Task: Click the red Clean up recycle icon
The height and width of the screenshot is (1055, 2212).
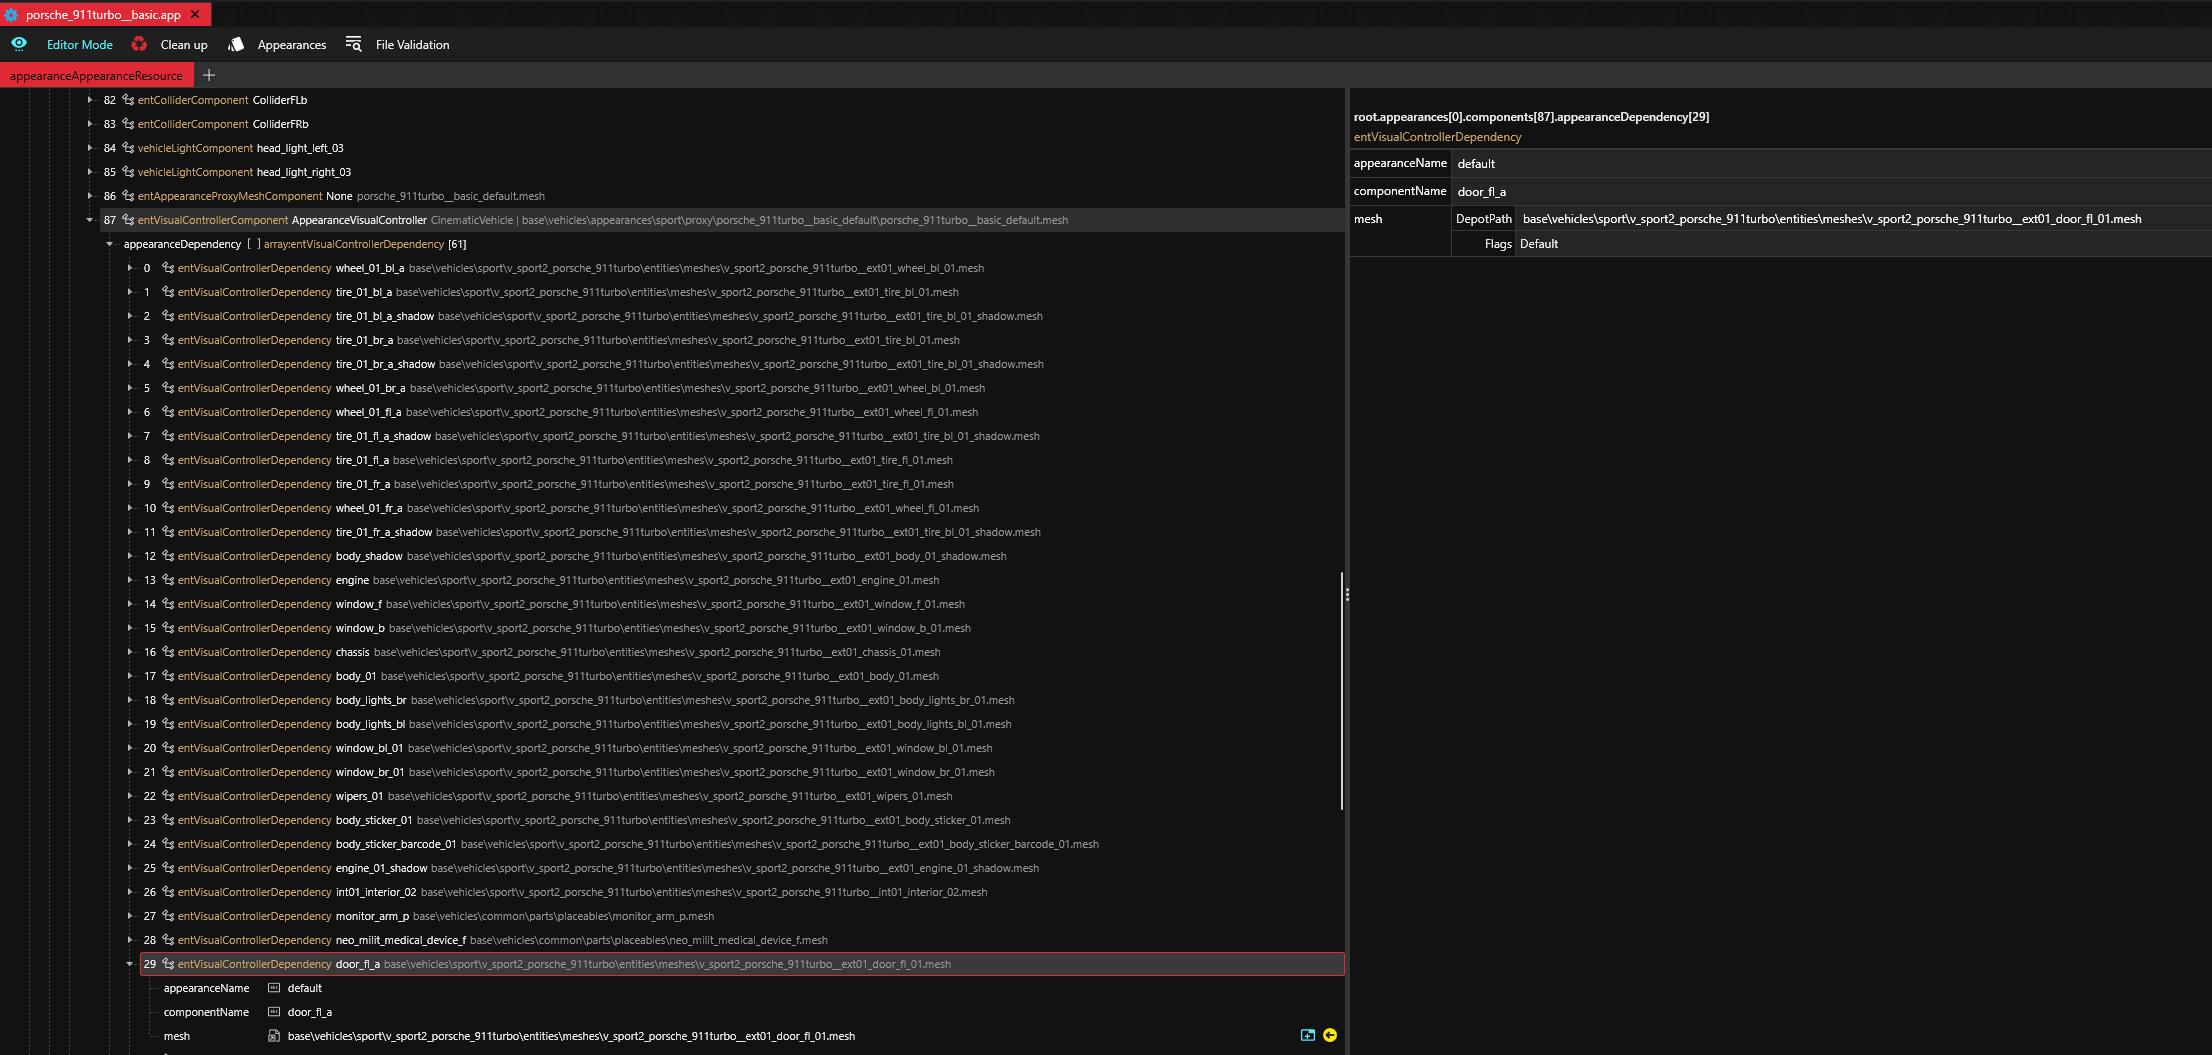Action: [139, 44]
